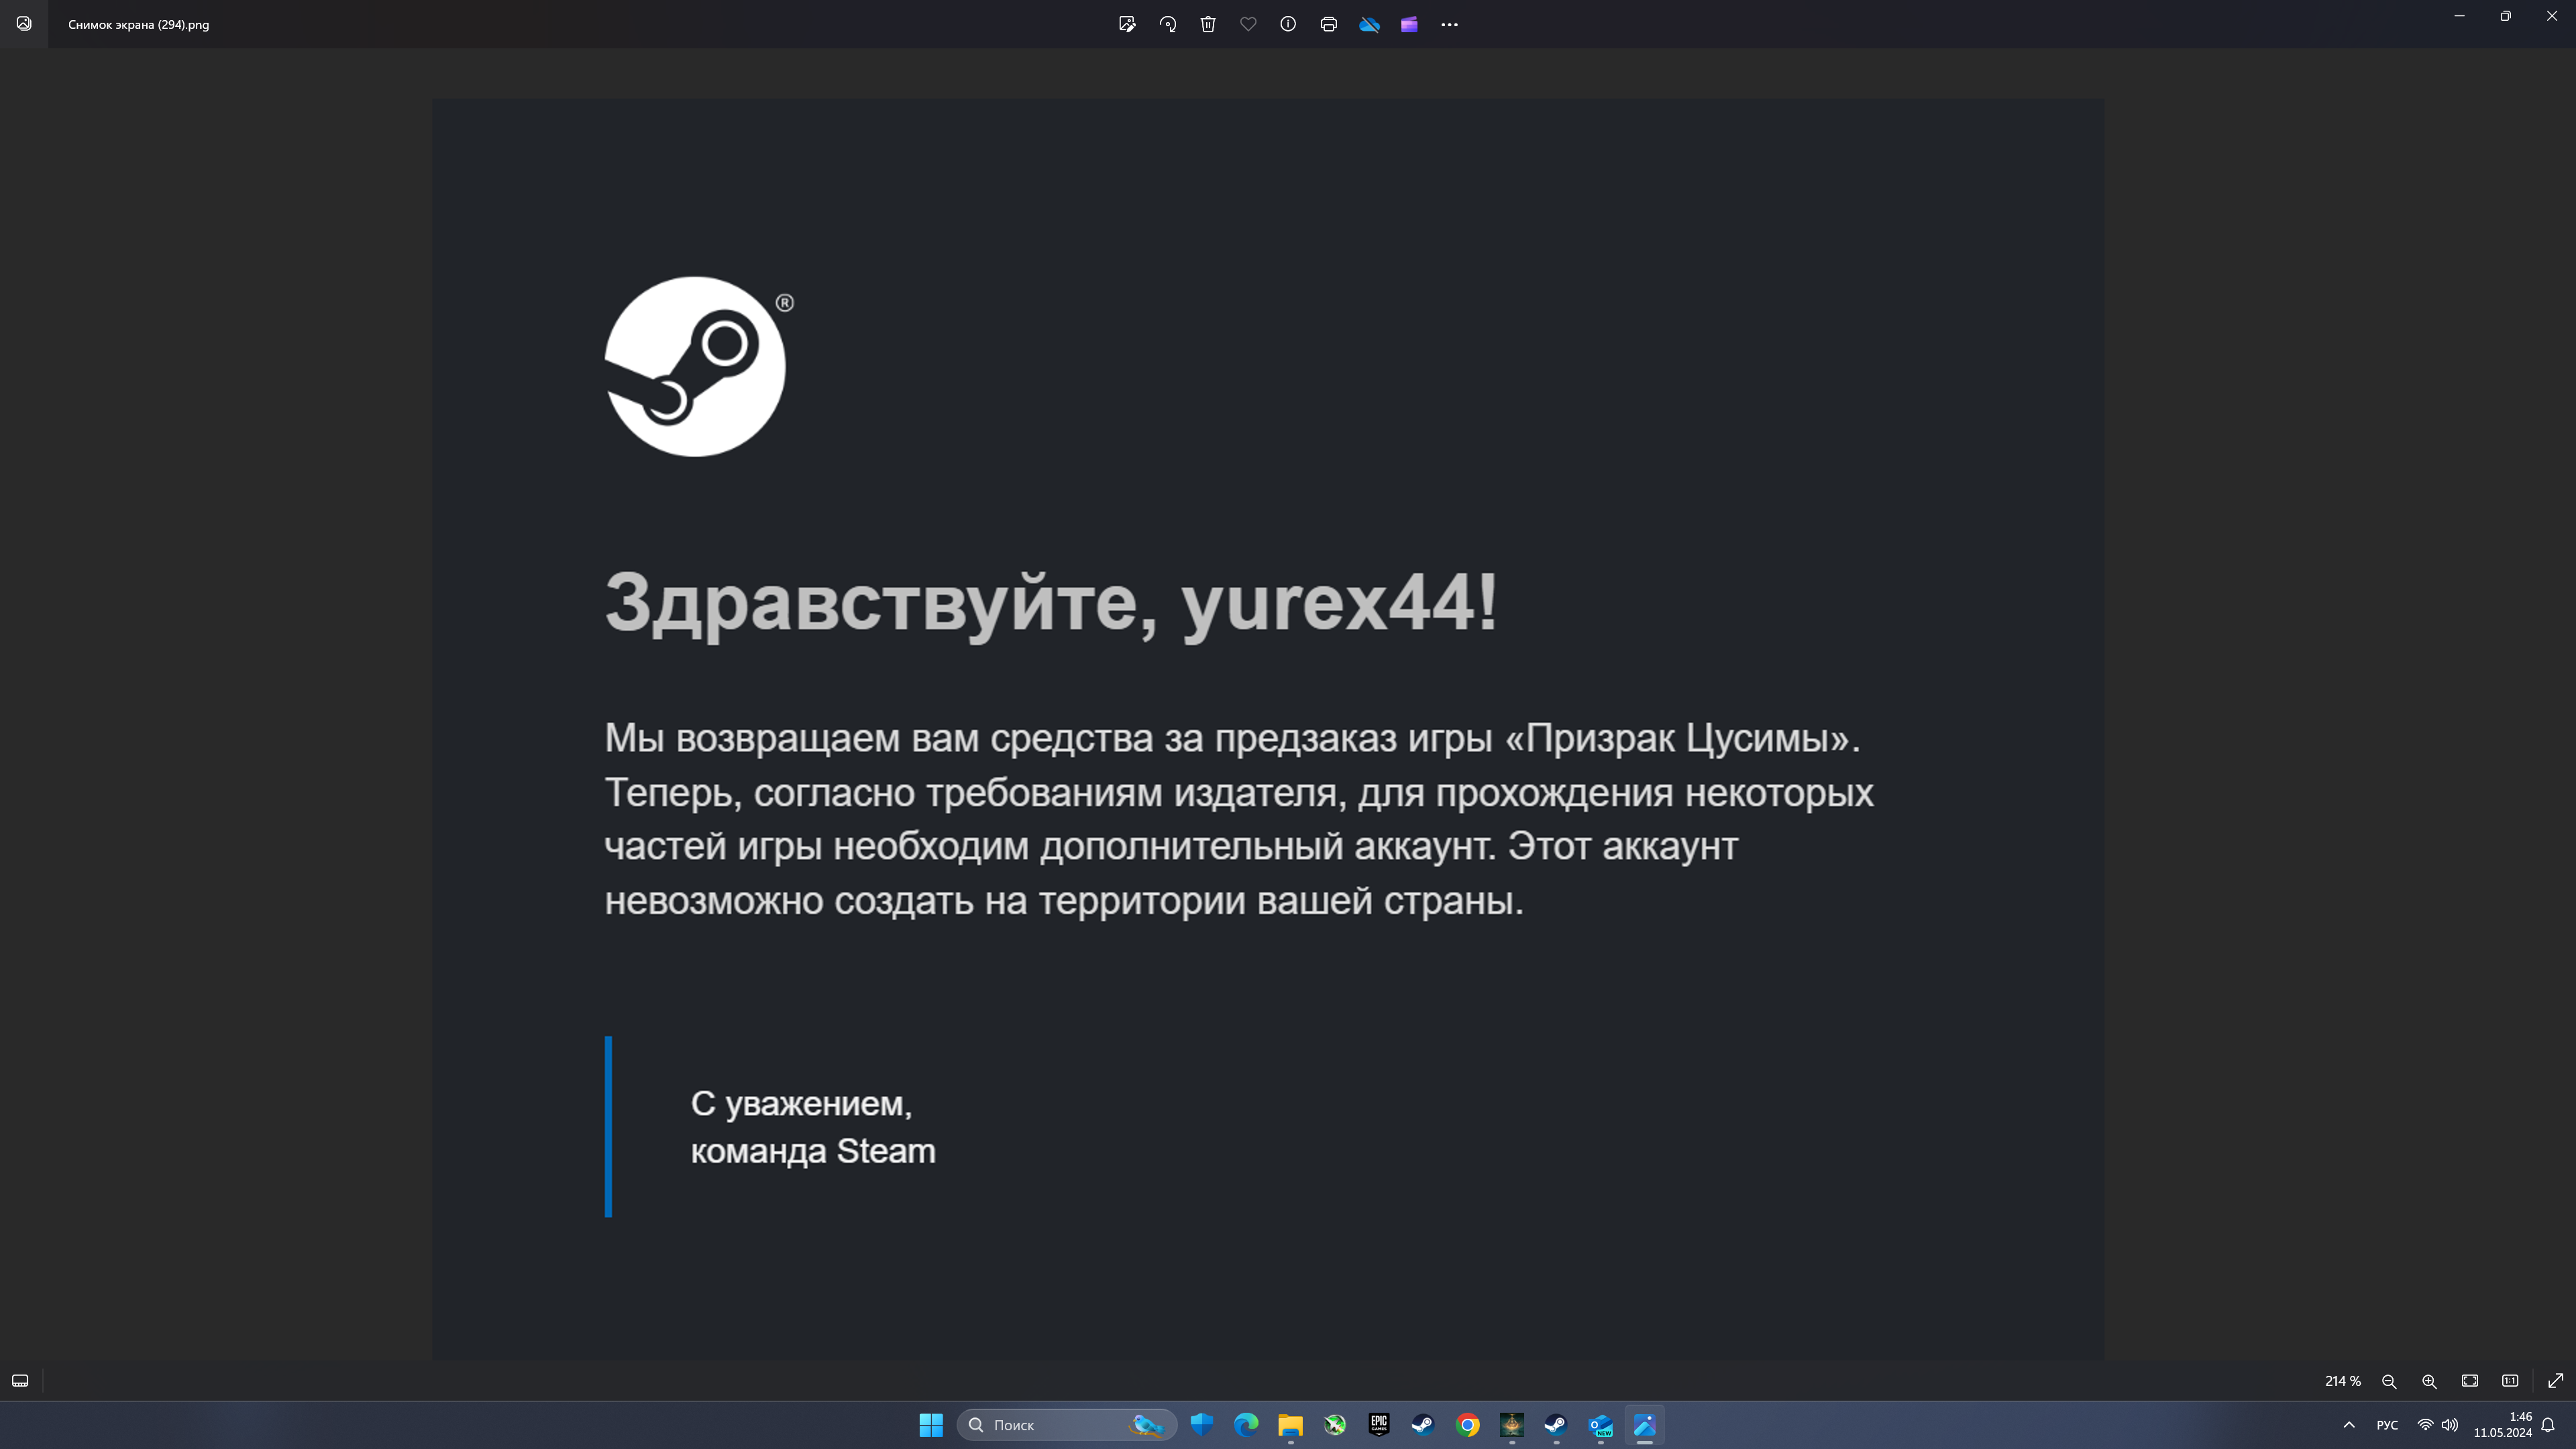Switch to the Elden Ring game in taskbar

[1512, 1425]
